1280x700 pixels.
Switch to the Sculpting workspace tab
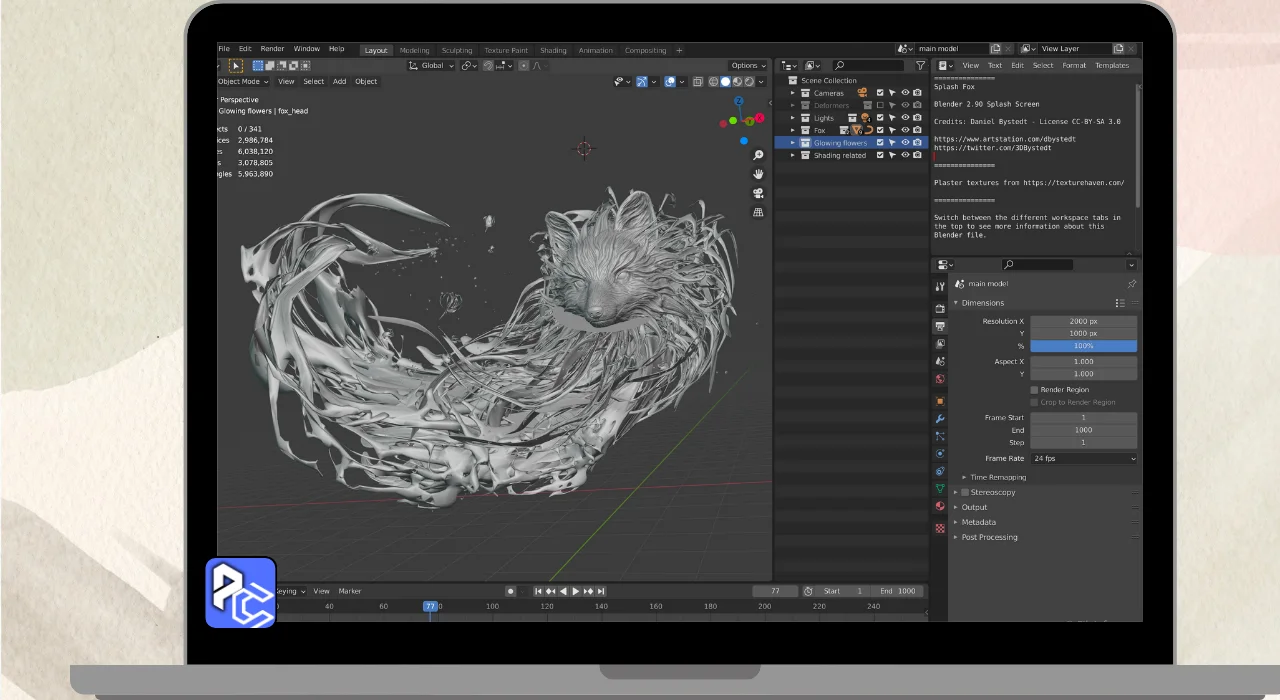(x=456, y=50)
